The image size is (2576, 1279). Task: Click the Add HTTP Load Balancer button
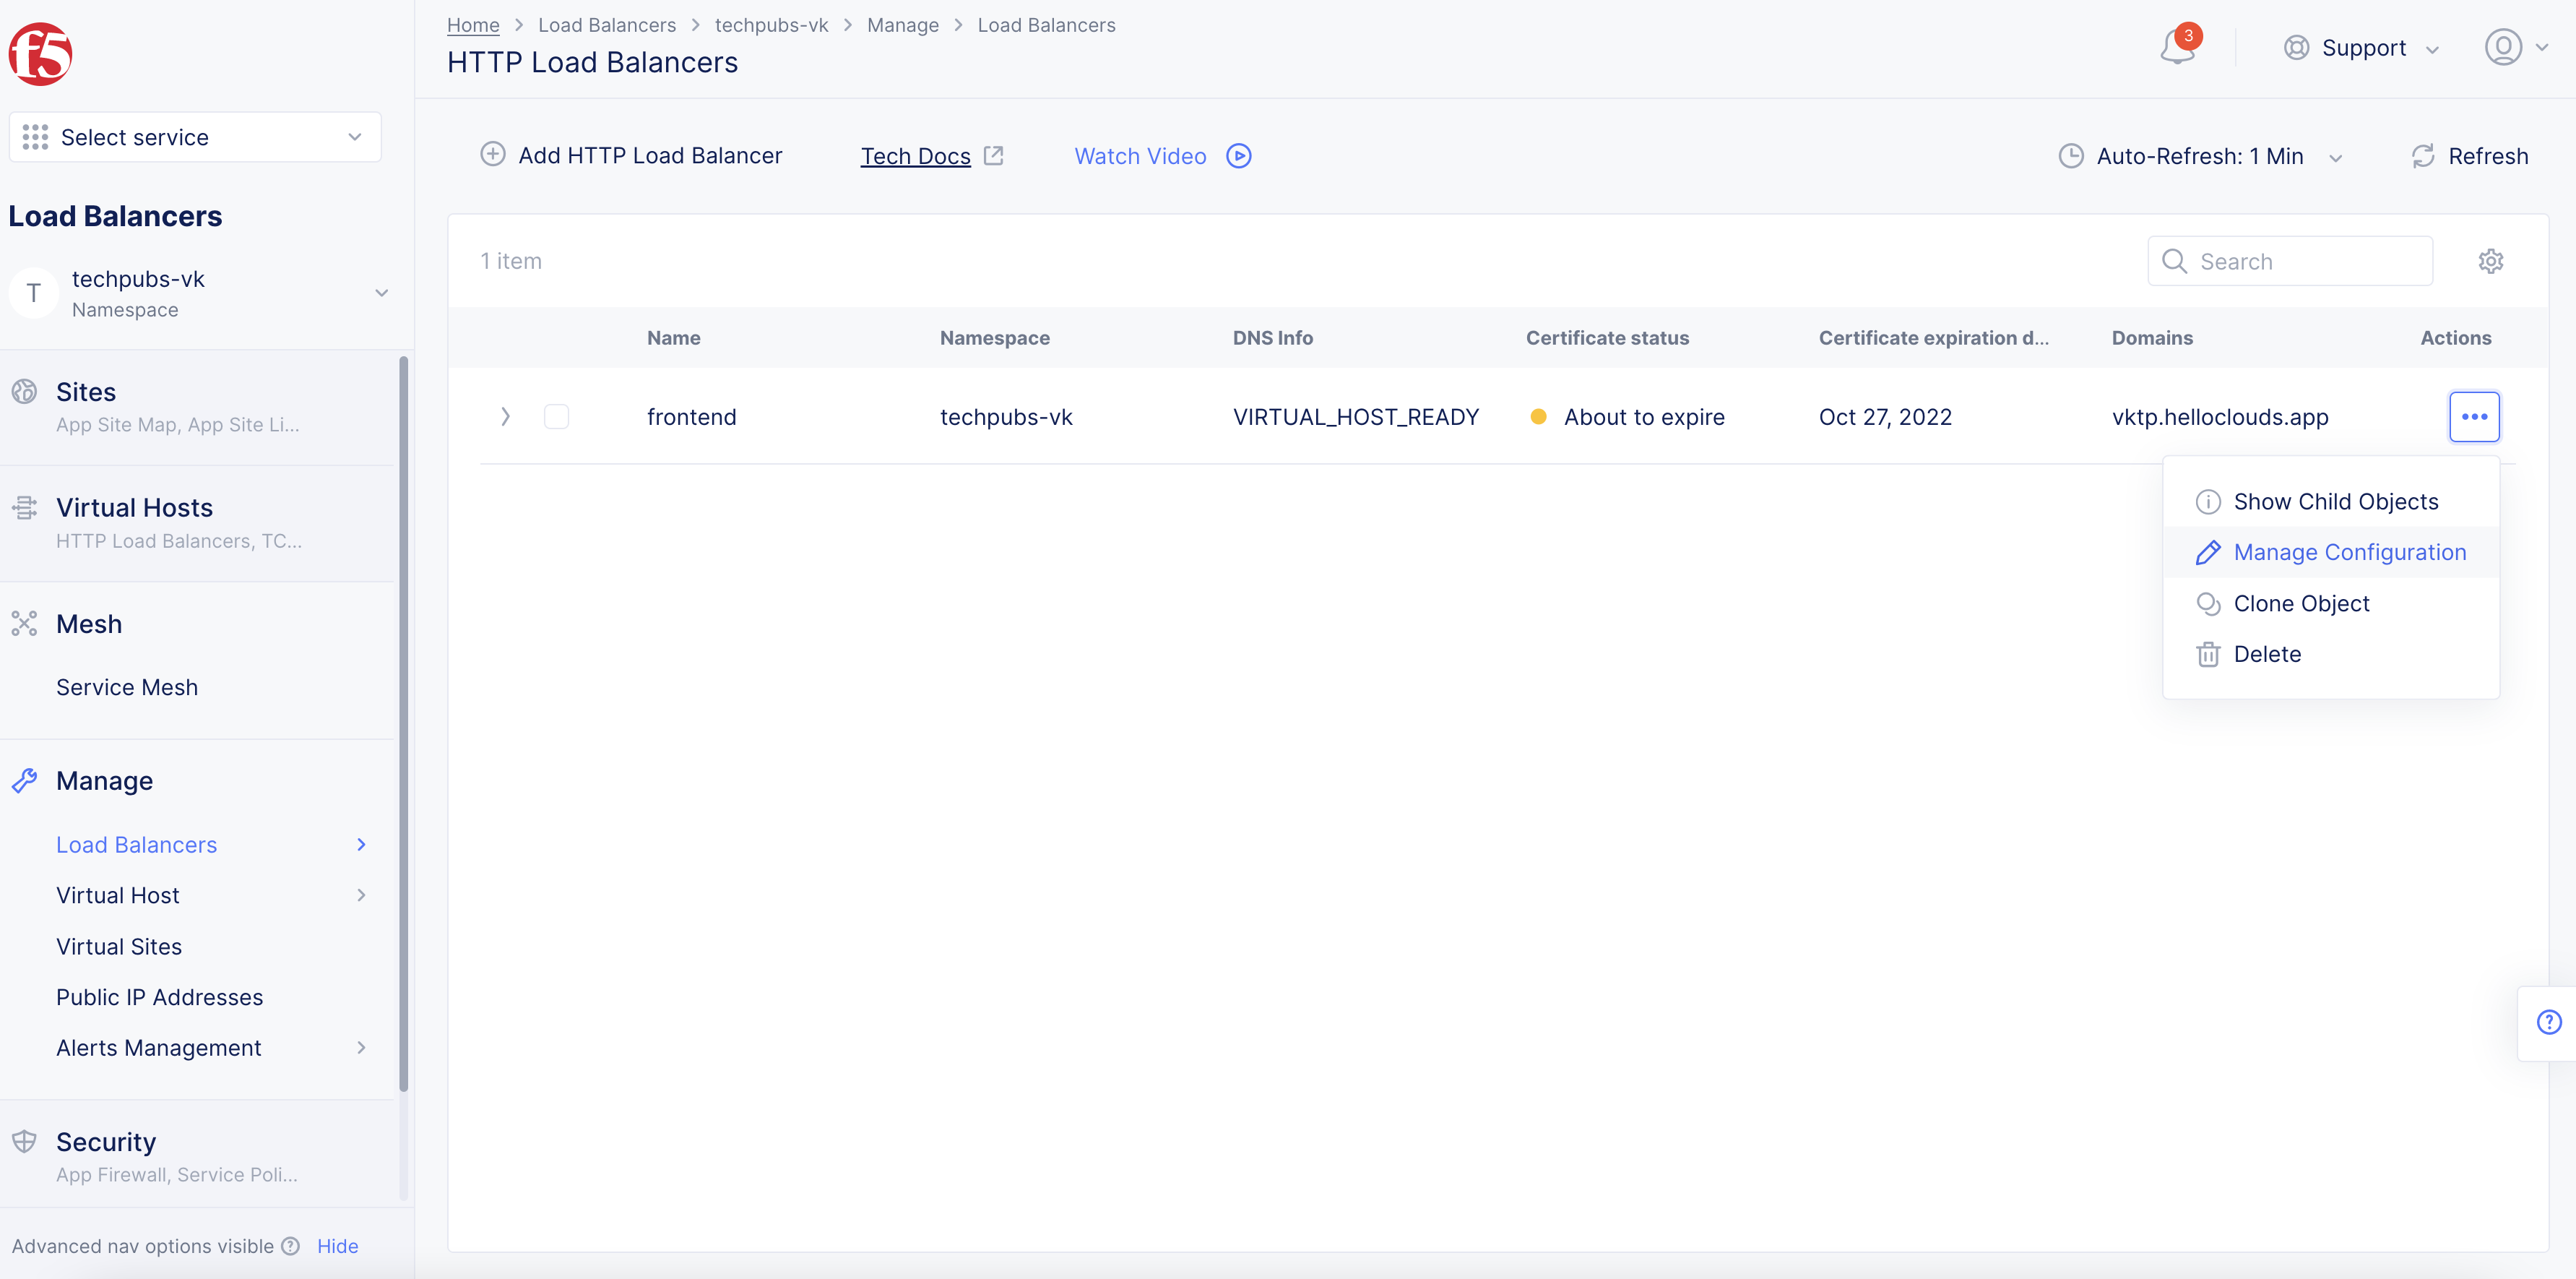[x=631, y=155]
